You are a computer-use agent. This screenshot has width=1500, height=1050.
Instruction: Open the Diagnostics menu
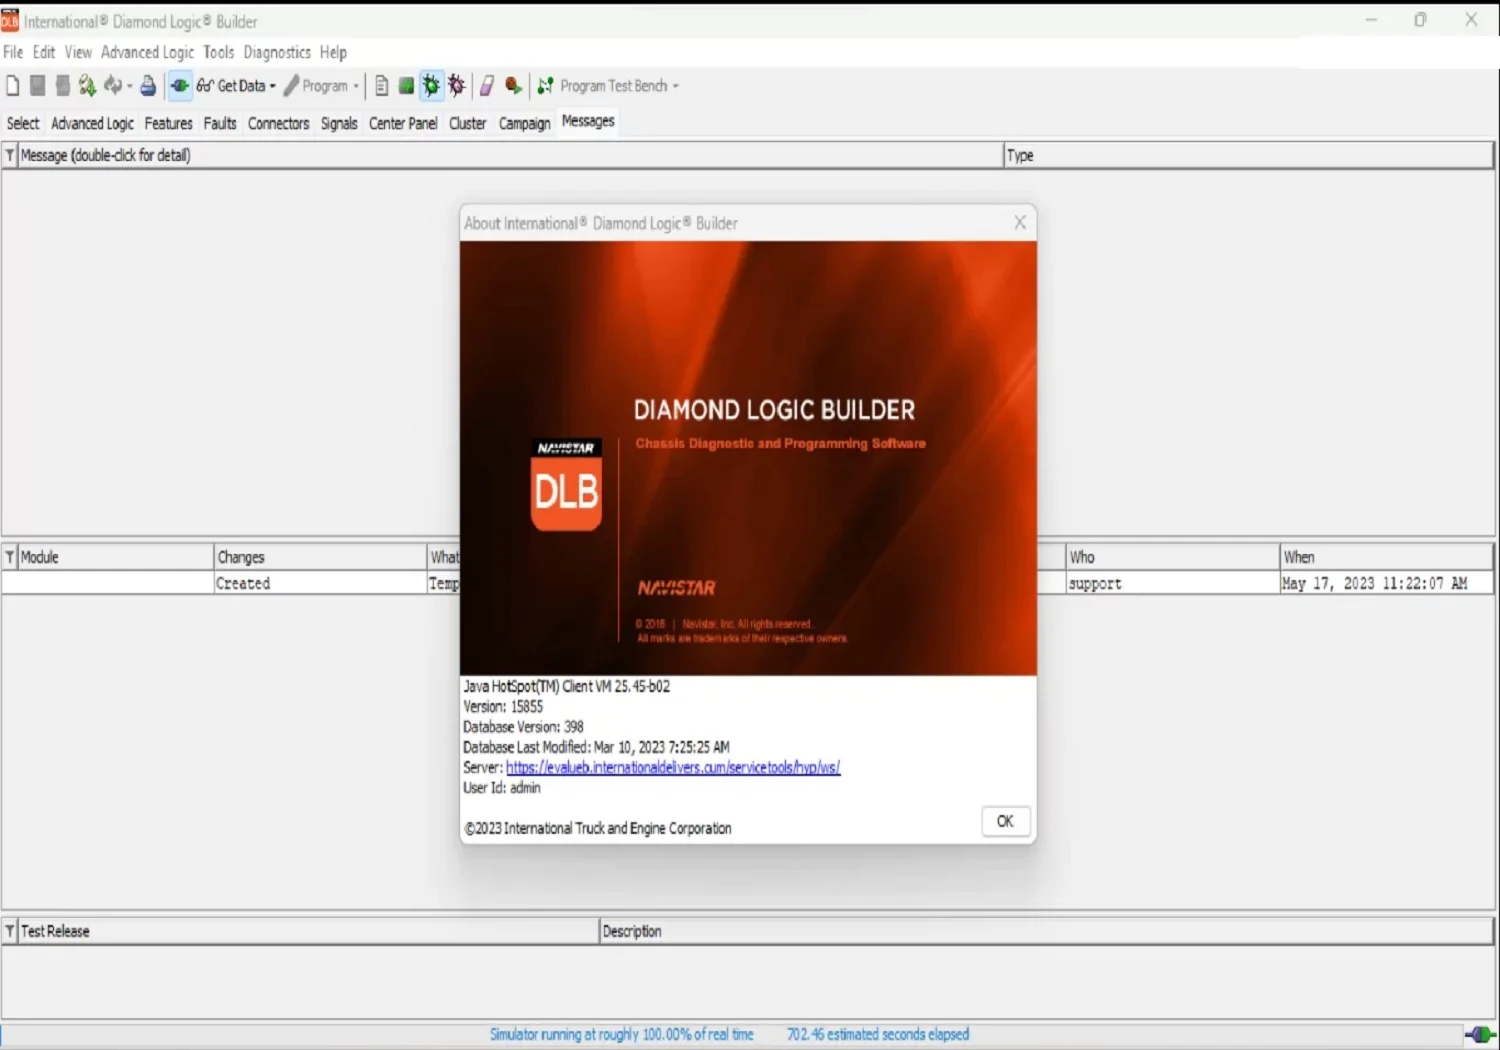click(277, 52)
